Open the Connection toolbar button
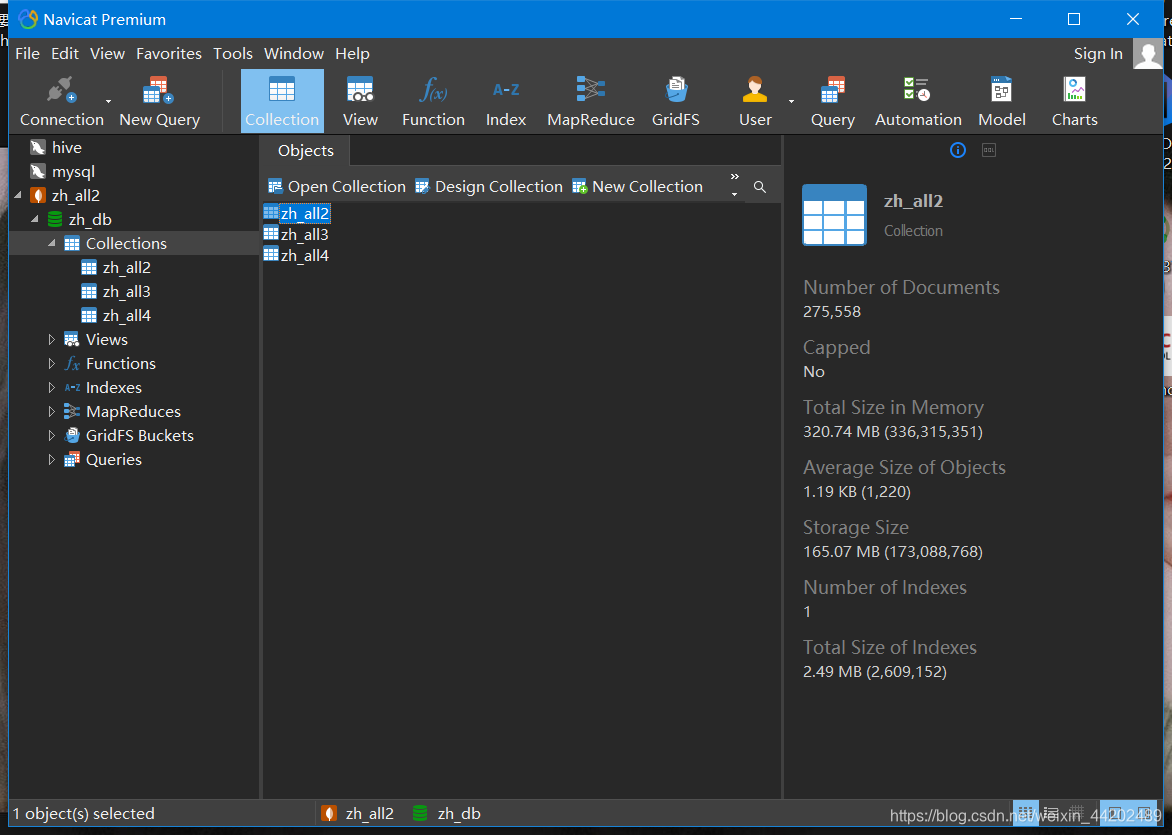Screen dimensions: 1172x835 pyautogui.click(x=61, y=102)
